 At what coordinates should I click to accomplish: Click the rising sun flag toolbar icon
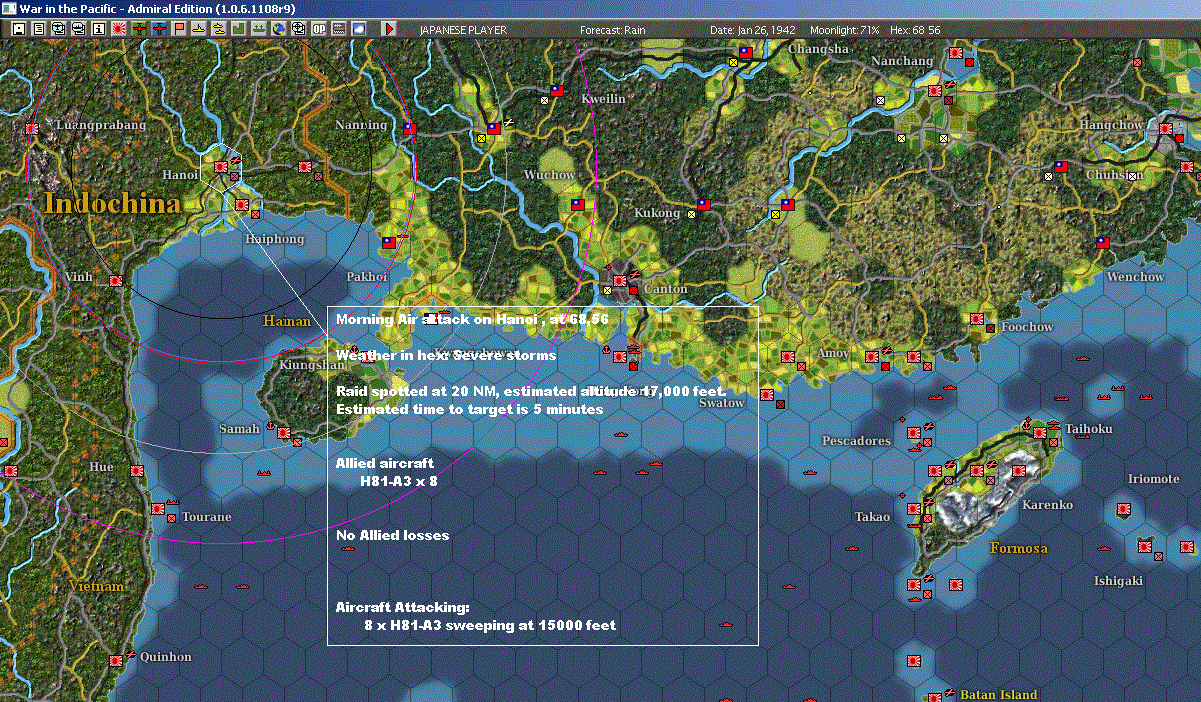click(118, 29)
